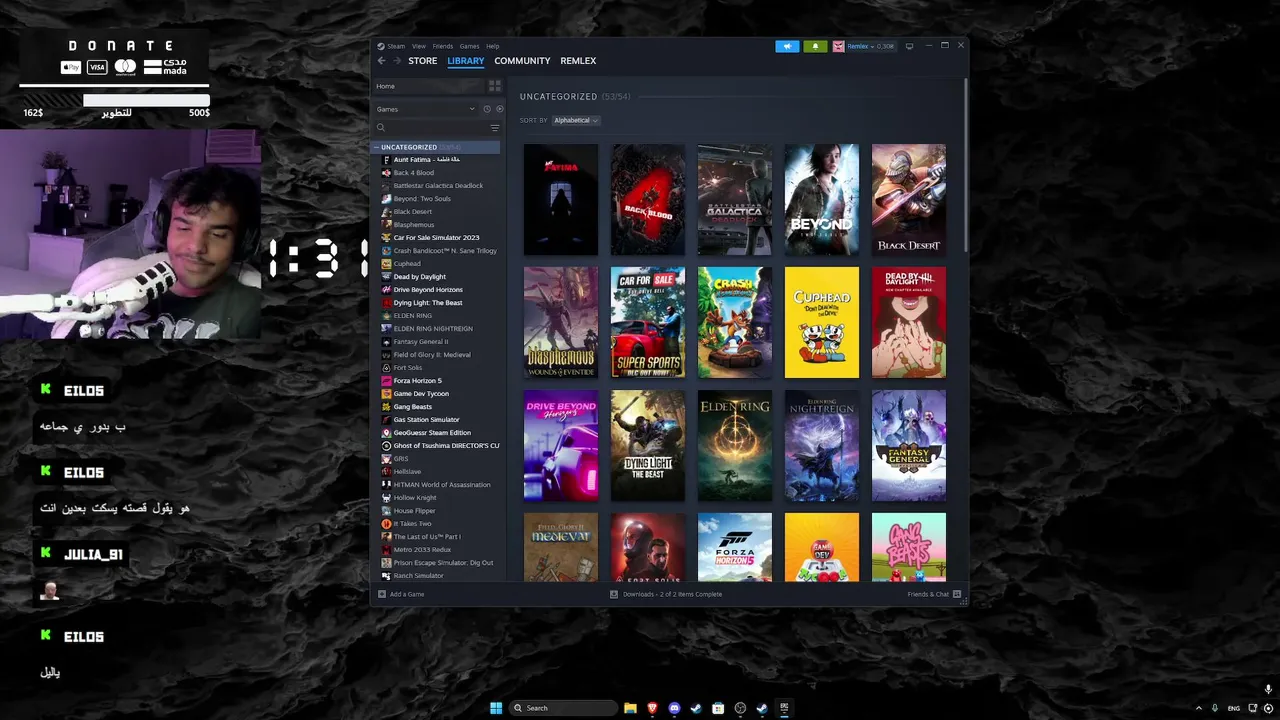This screenshot has height=720, width=1280.
Task: Open the blue announcements megaphone button
Action: click(787, 46)
